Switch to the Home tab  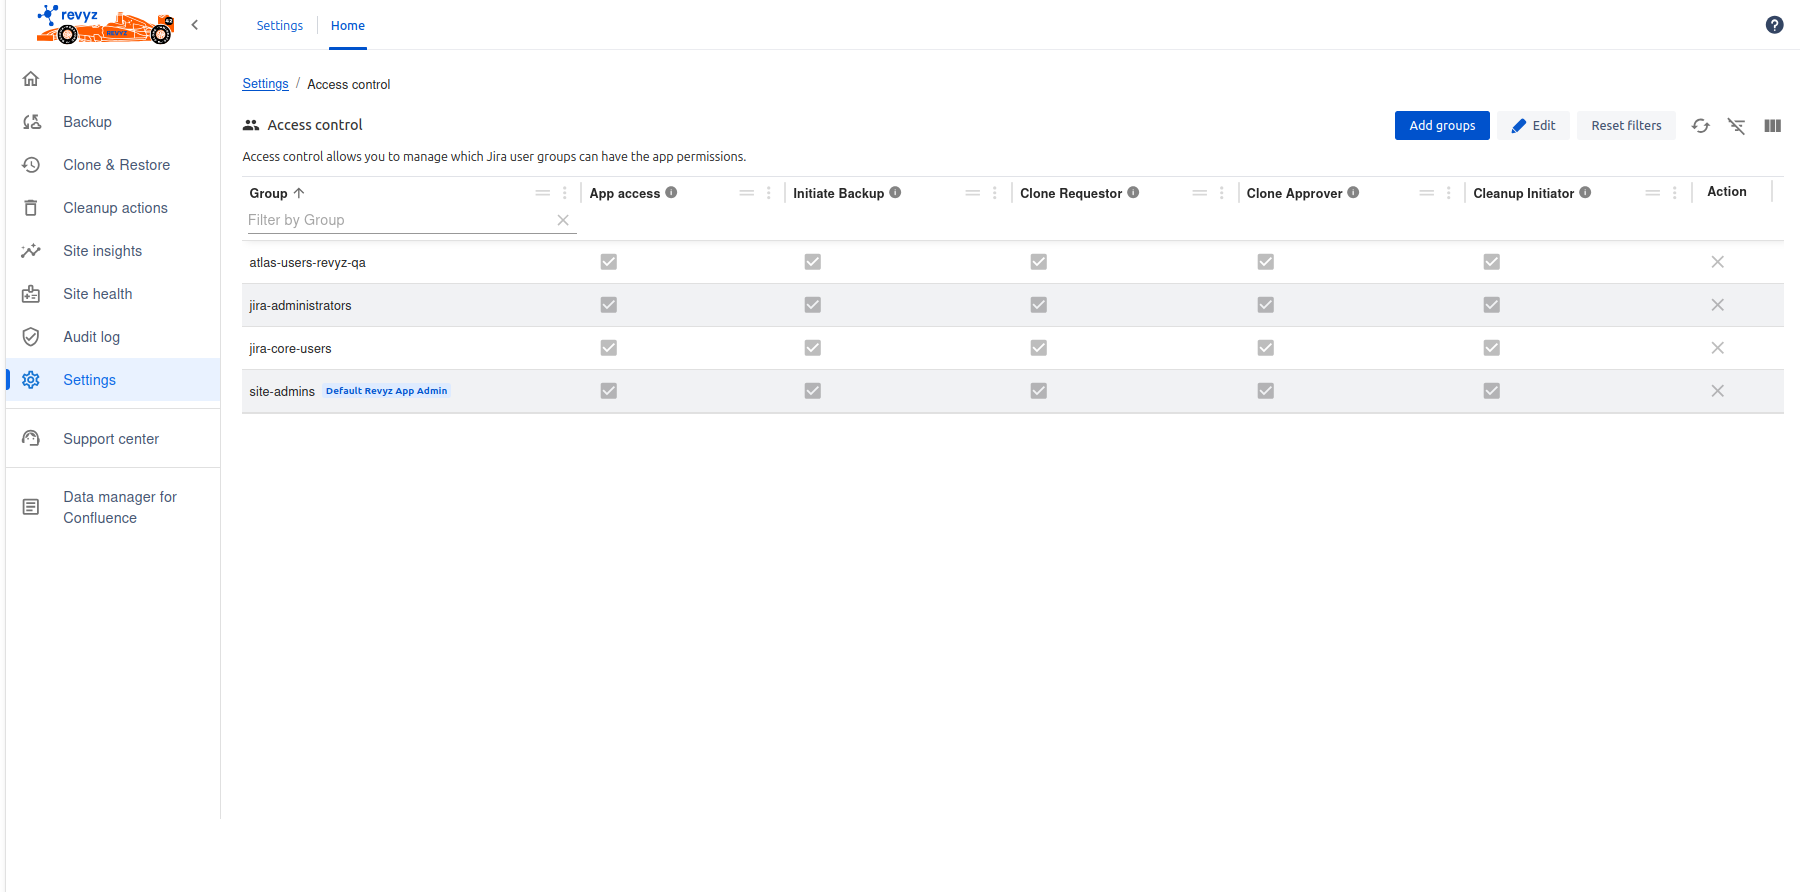[347, 26]
